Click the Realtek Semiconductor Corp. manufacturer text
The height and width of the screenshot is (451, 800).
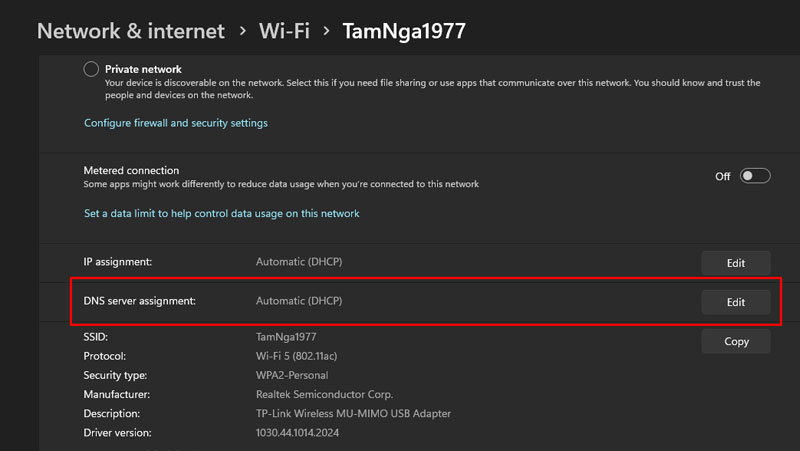[x=325, y=394]
